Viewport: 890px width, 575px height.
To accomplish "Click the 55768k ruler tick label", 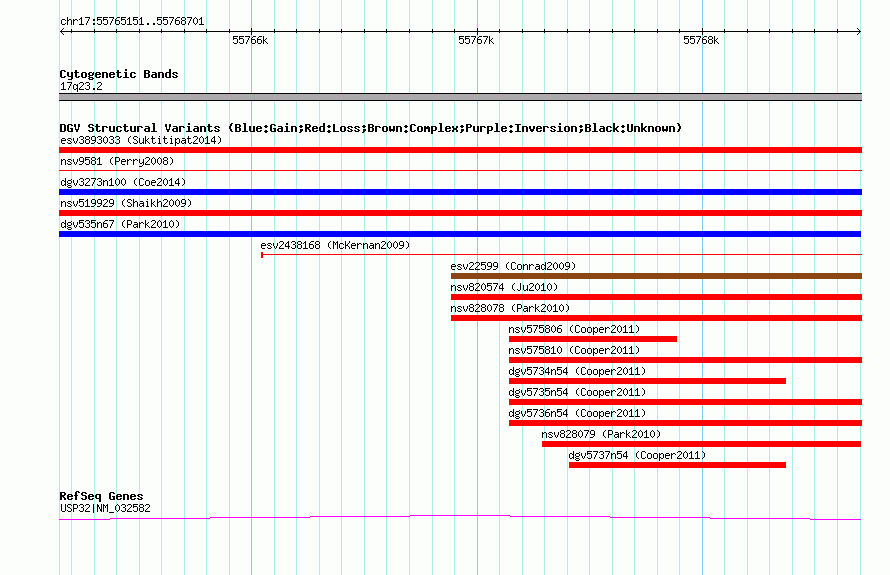I will [701, 40].
